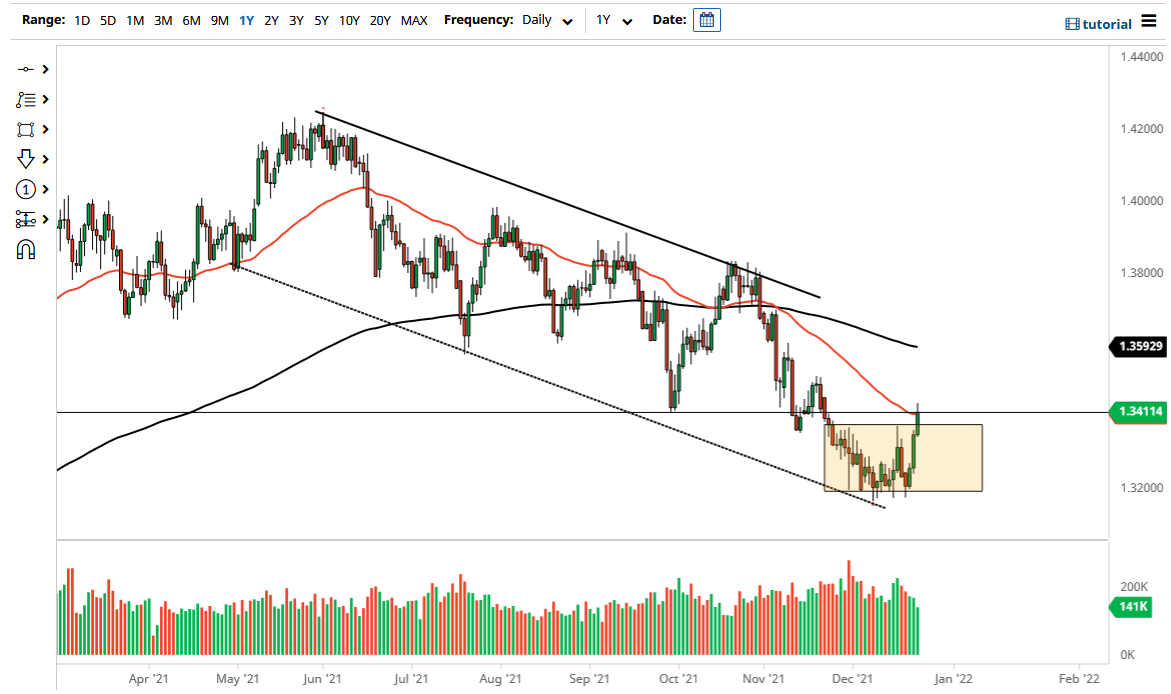Expand the trendline tool options chevron
Image resolution: width=1171 pixels, height=694 pixels.
point(44,69)
